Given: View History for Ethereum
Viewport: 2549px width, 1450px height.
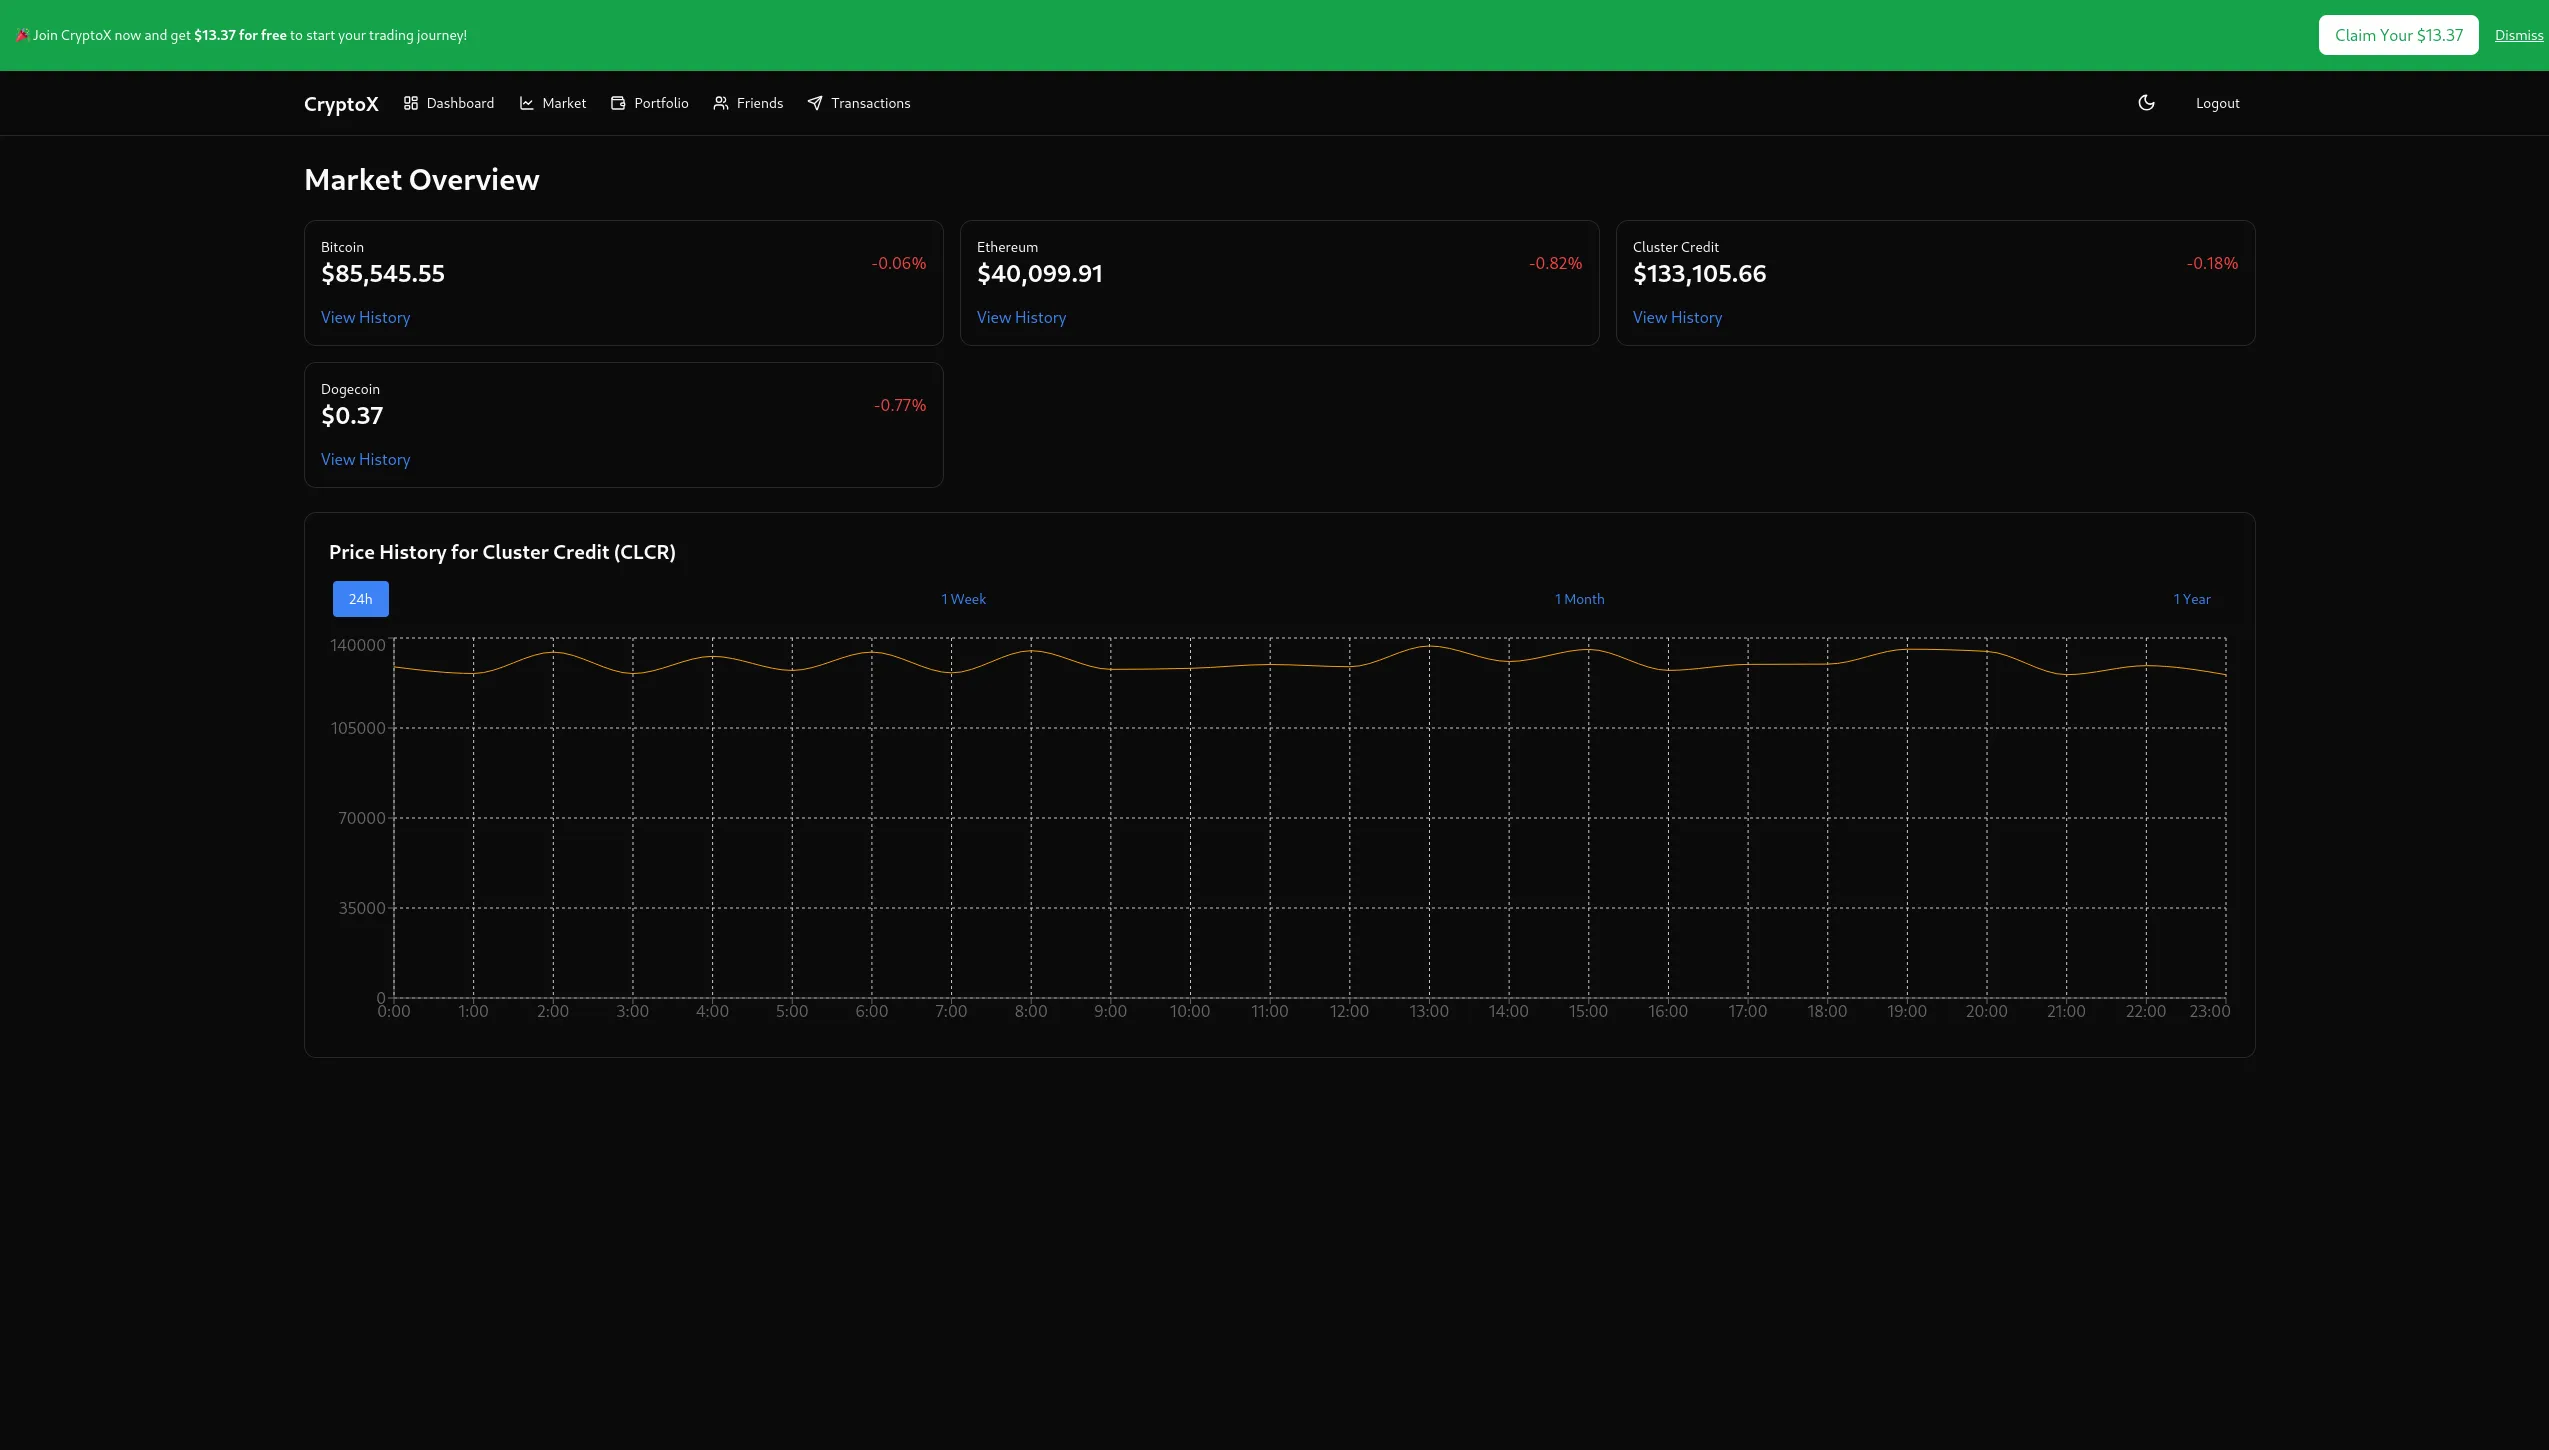Looking at the screenshot, I should [x=1021, y=317].
